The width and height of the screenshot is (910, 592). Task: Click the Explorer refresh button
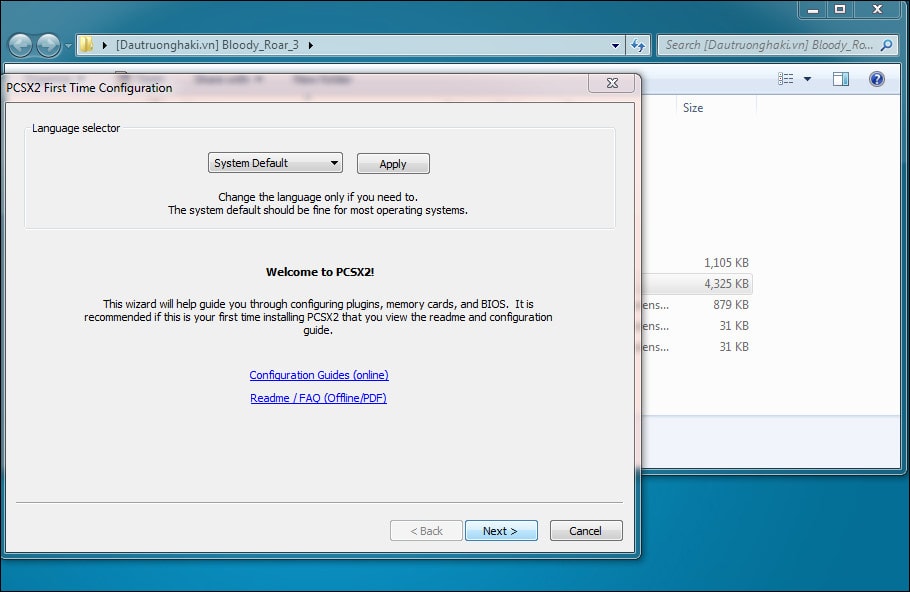click(x=638, y=45)
